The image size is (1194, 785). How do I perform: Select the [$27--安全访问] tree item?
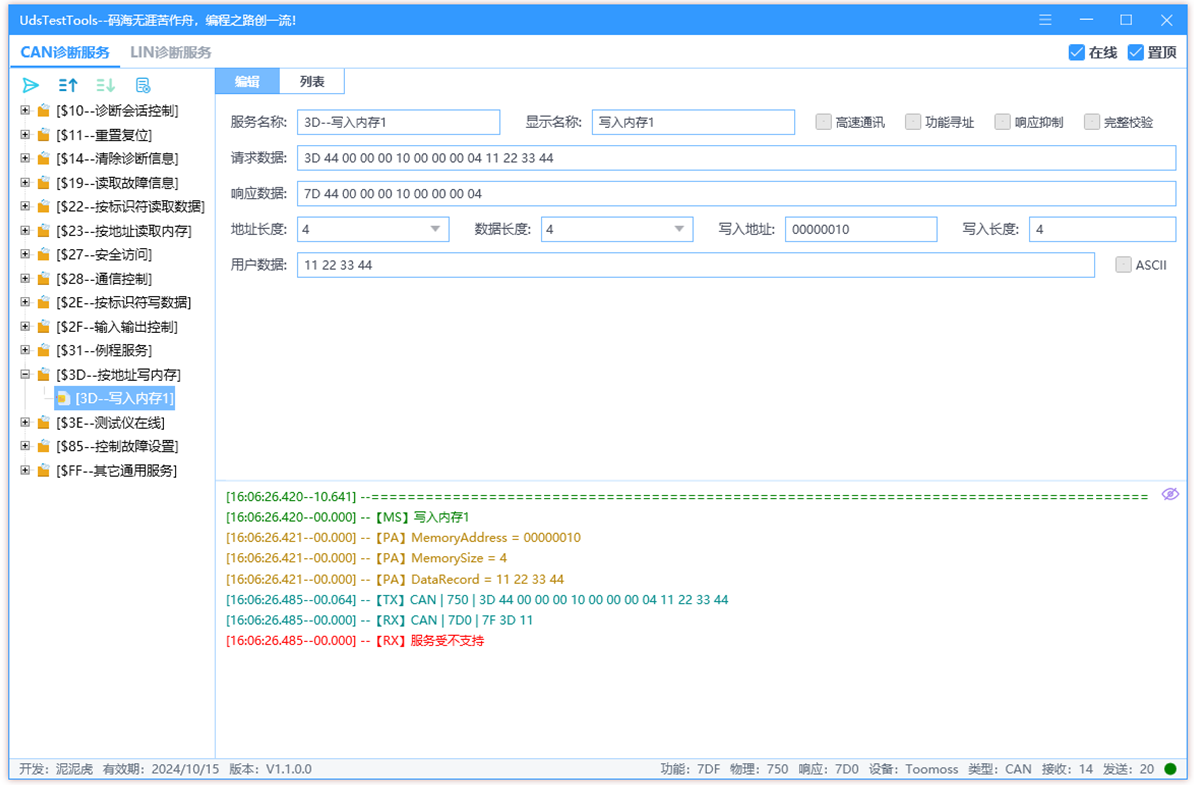[104, 255]
